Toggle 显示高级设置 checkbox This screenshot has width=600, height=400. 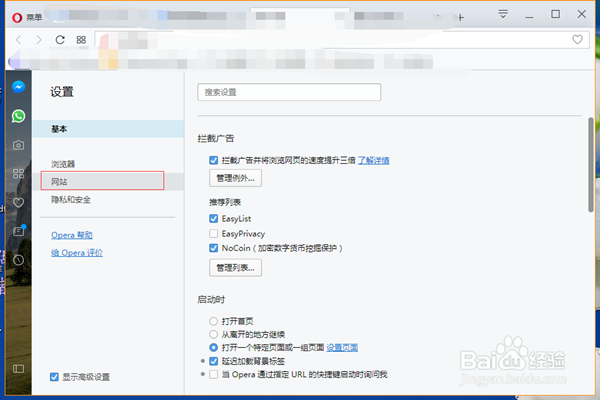click(54, 377)
